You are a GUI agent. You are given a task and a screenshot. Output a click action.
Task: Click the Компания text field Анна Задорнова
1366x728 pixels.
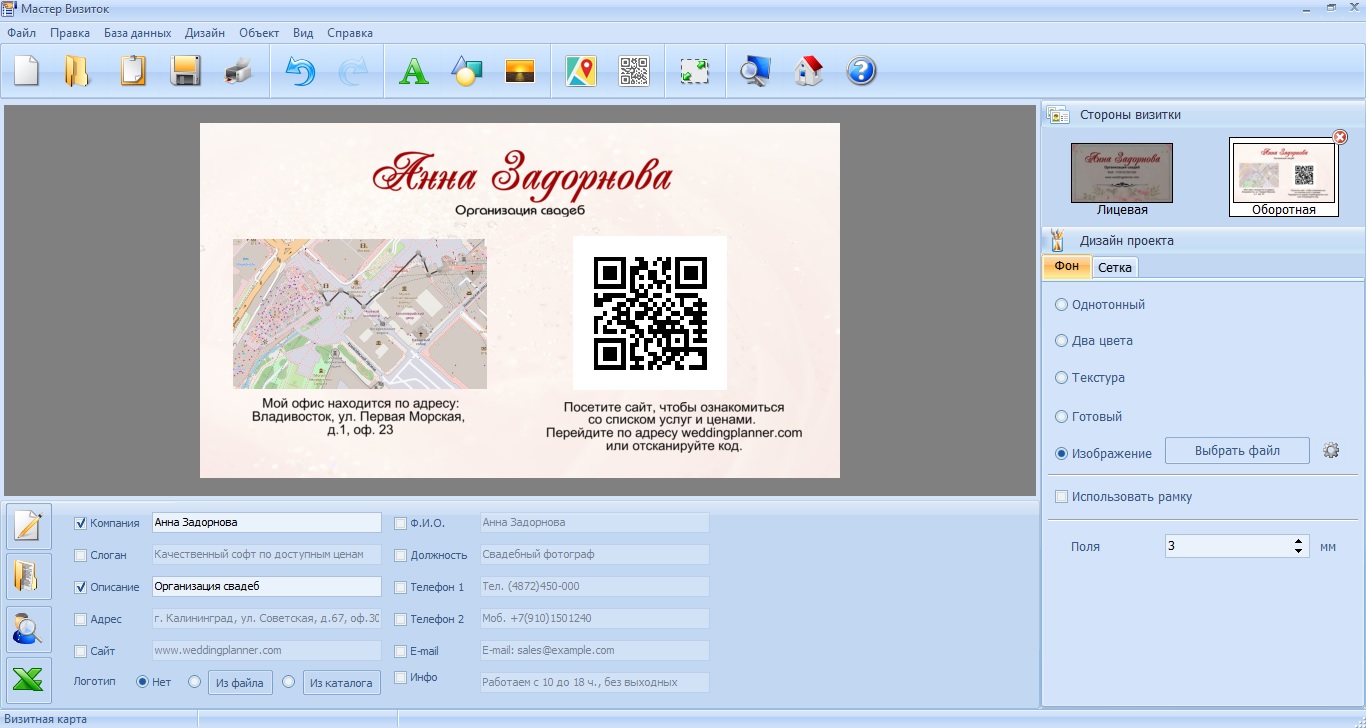(x=266, y=522)
